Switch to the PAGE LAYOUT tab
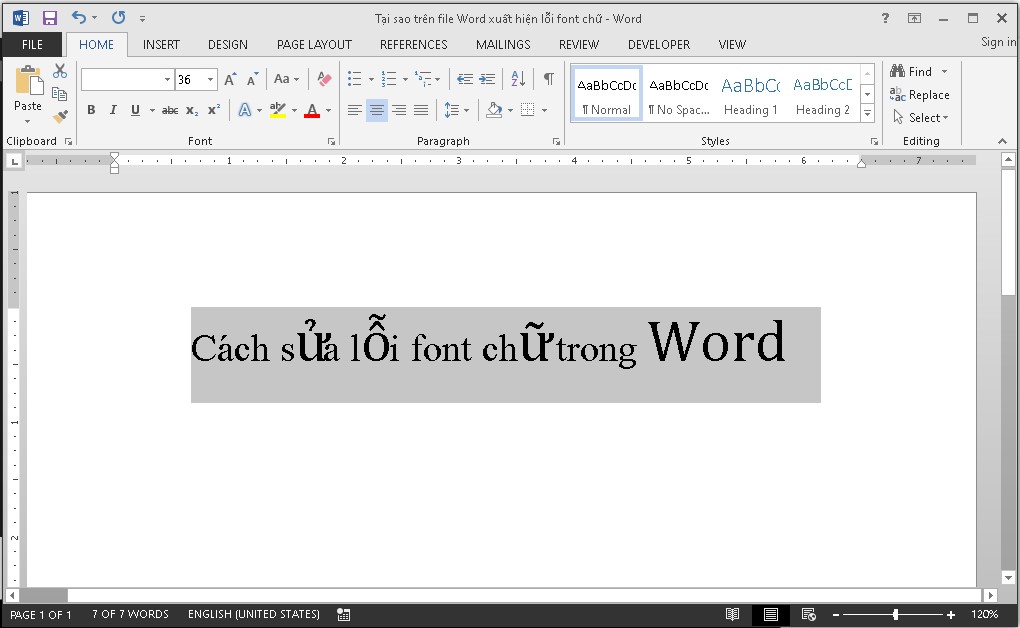1020x628 pixels. click(314, 45)
